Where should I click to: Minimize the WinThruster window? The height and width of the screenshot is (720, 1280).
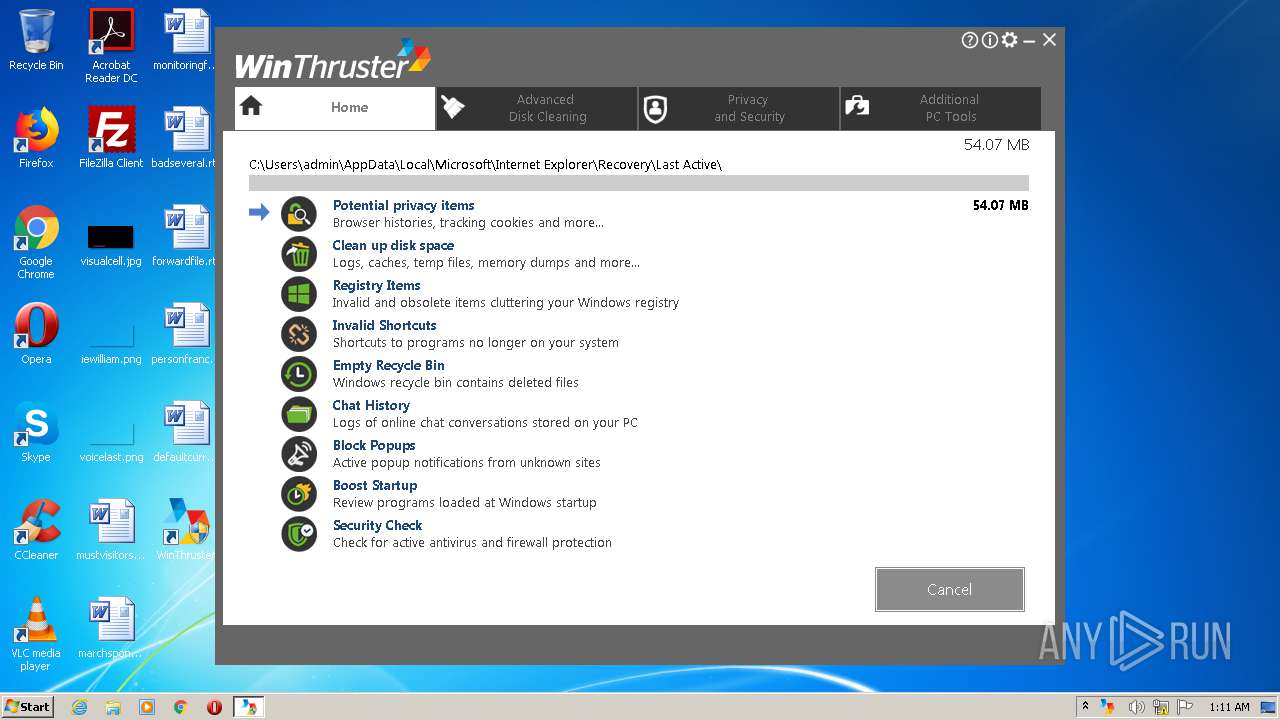1029,40
